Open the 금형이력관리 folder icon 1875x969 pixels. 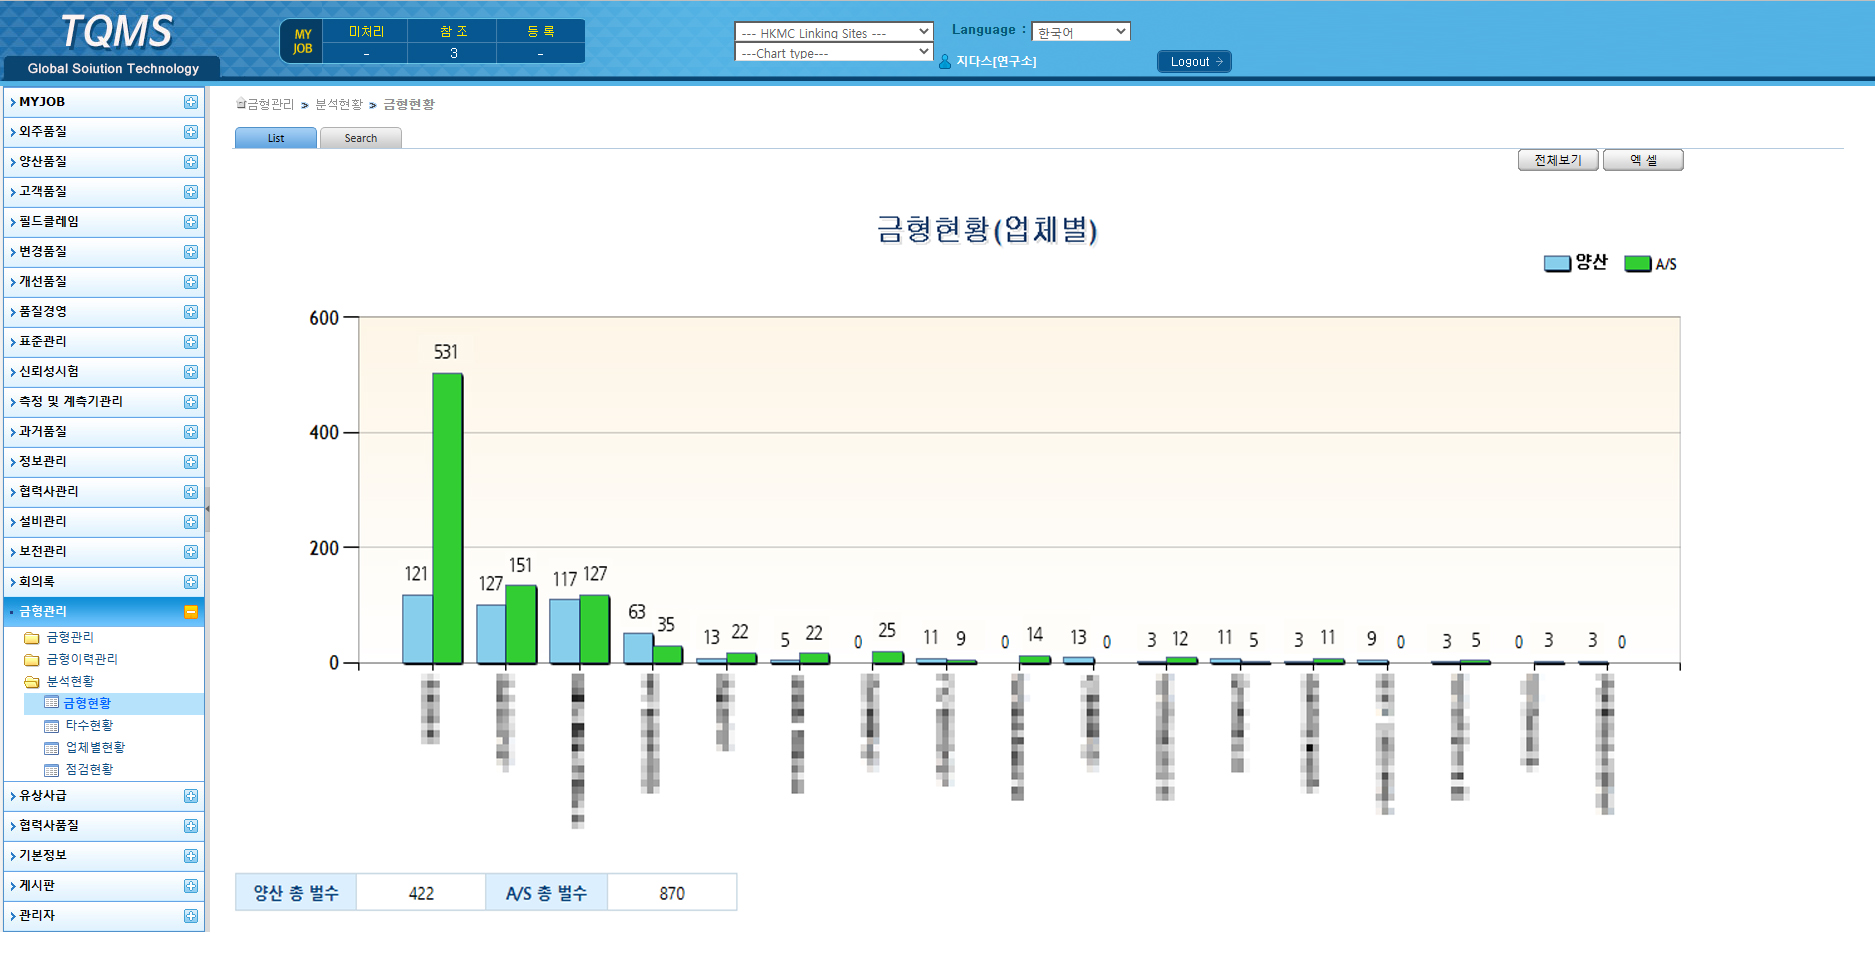[x=32, y=660]
